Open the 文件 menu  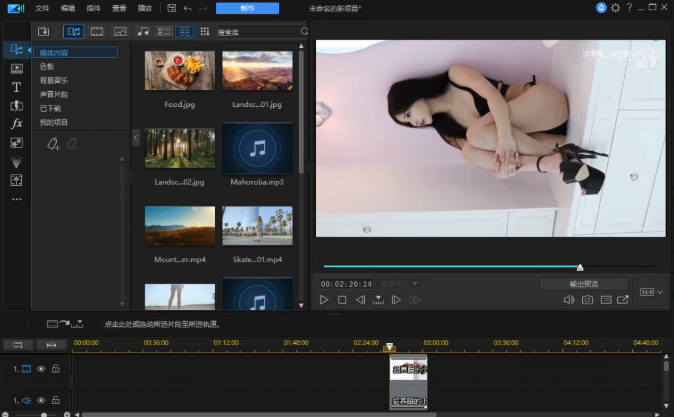(x=42, y=7)
